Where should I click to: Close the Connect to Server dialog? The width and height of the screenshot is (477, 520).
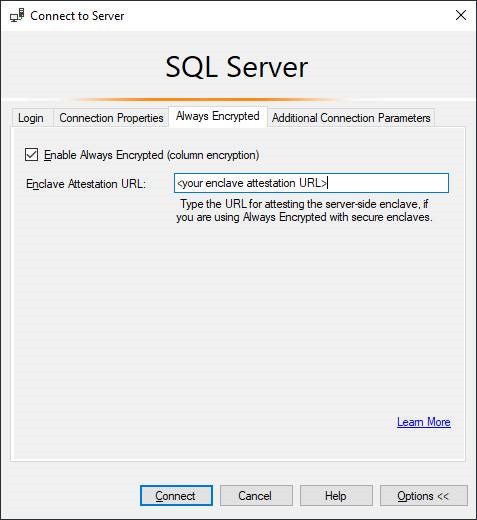[x=461, y=15]
